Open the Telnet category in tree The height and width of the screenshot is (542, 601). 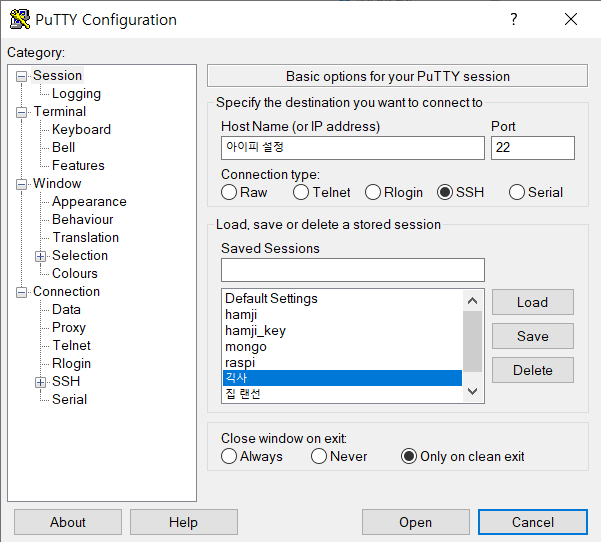(x=72, y=346)
